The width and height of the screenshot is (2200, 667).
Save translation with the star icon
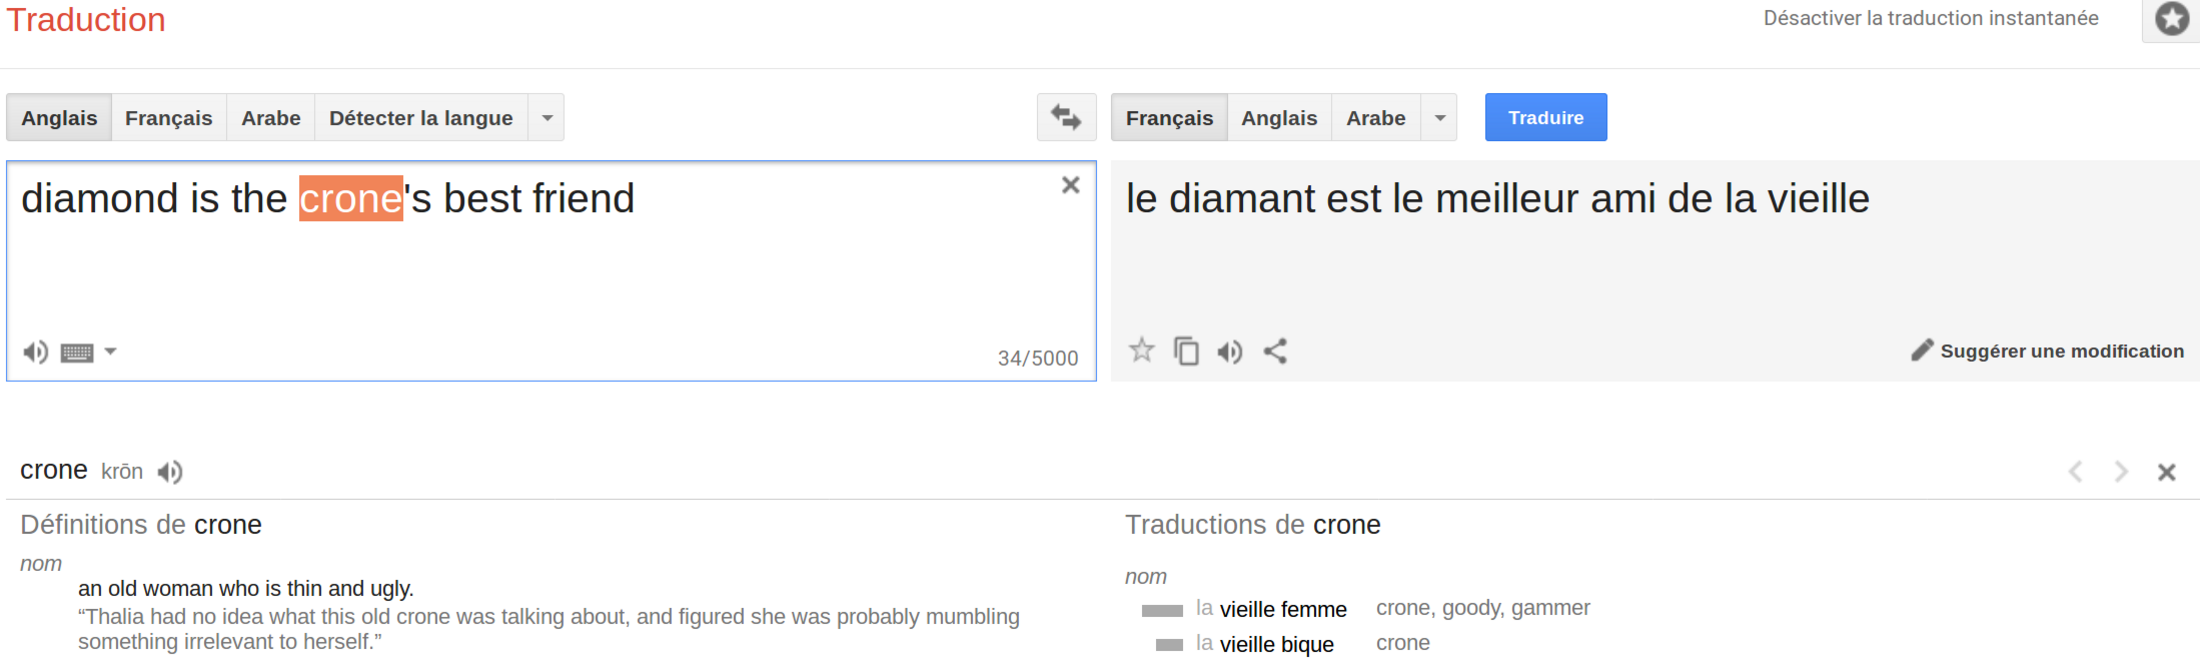1141,351
